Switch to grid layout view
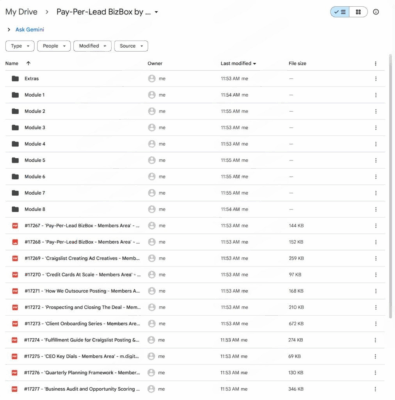The image size is (395, 400). [358, 12]
